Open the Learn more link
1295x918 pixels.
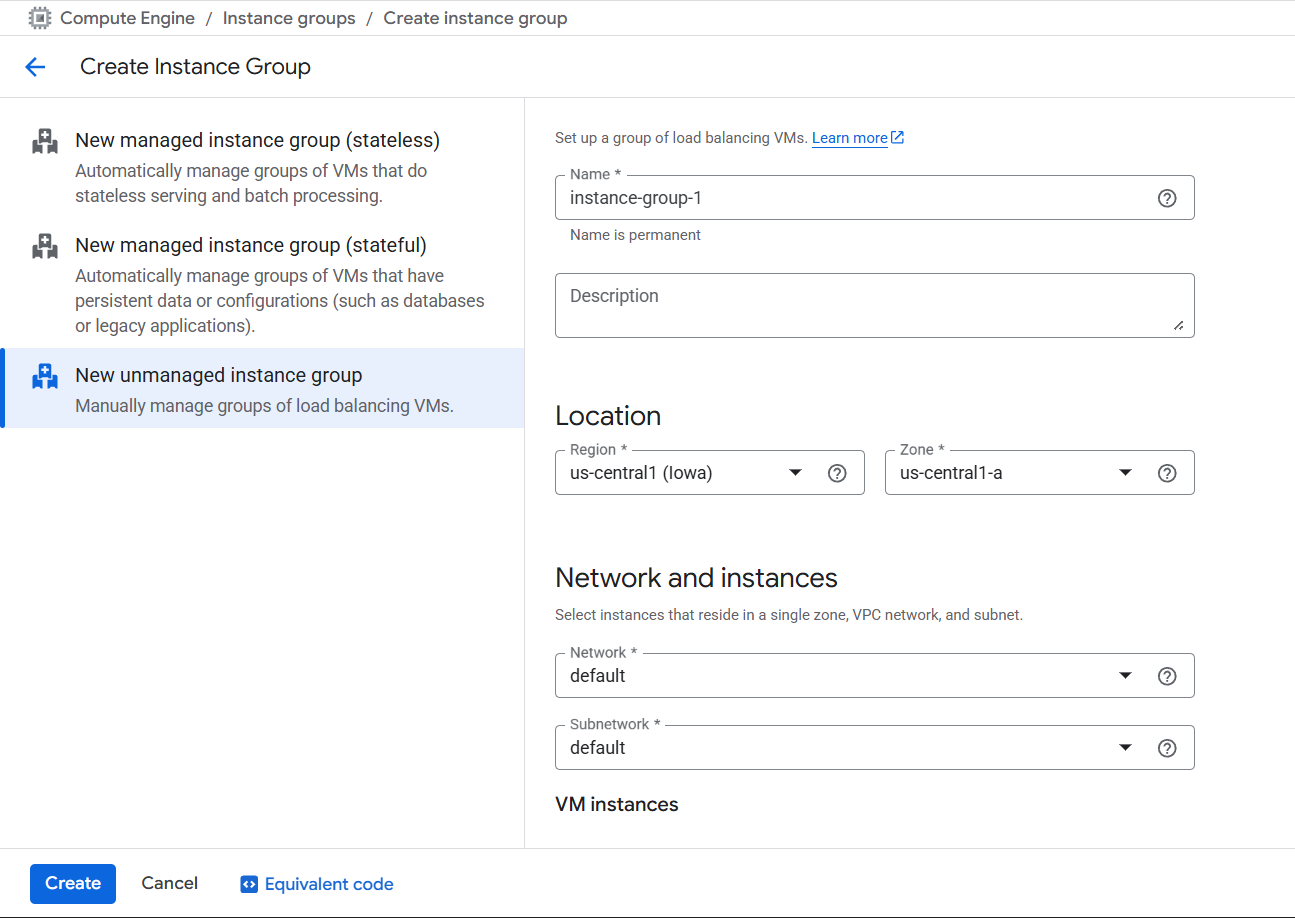point(849,138)
